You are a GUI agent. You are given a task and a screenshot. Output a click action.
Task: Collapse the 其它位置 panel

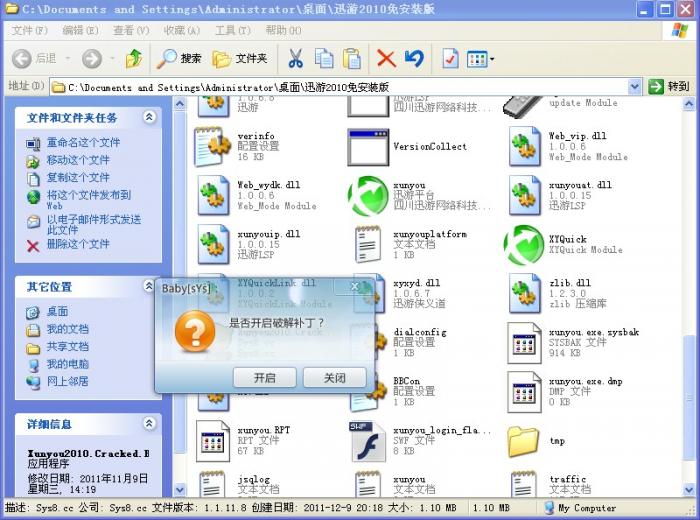coord(149,286)
